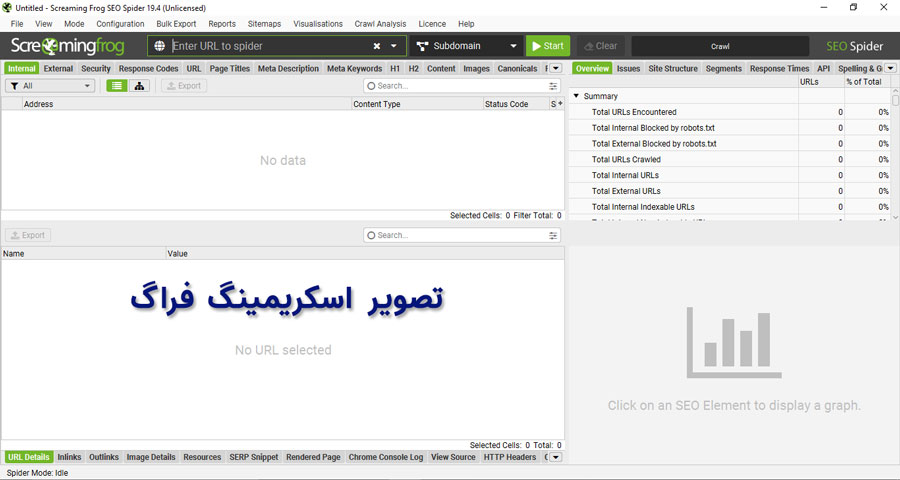Click the globe icon in URL bar

click(x=160, y=46)
